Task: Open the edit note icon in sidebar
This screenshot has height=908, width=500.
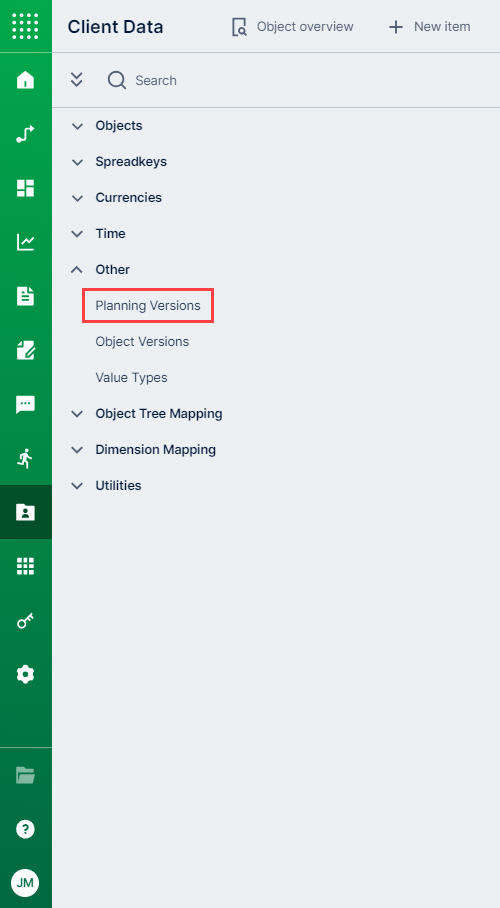Action: (25, 350)
